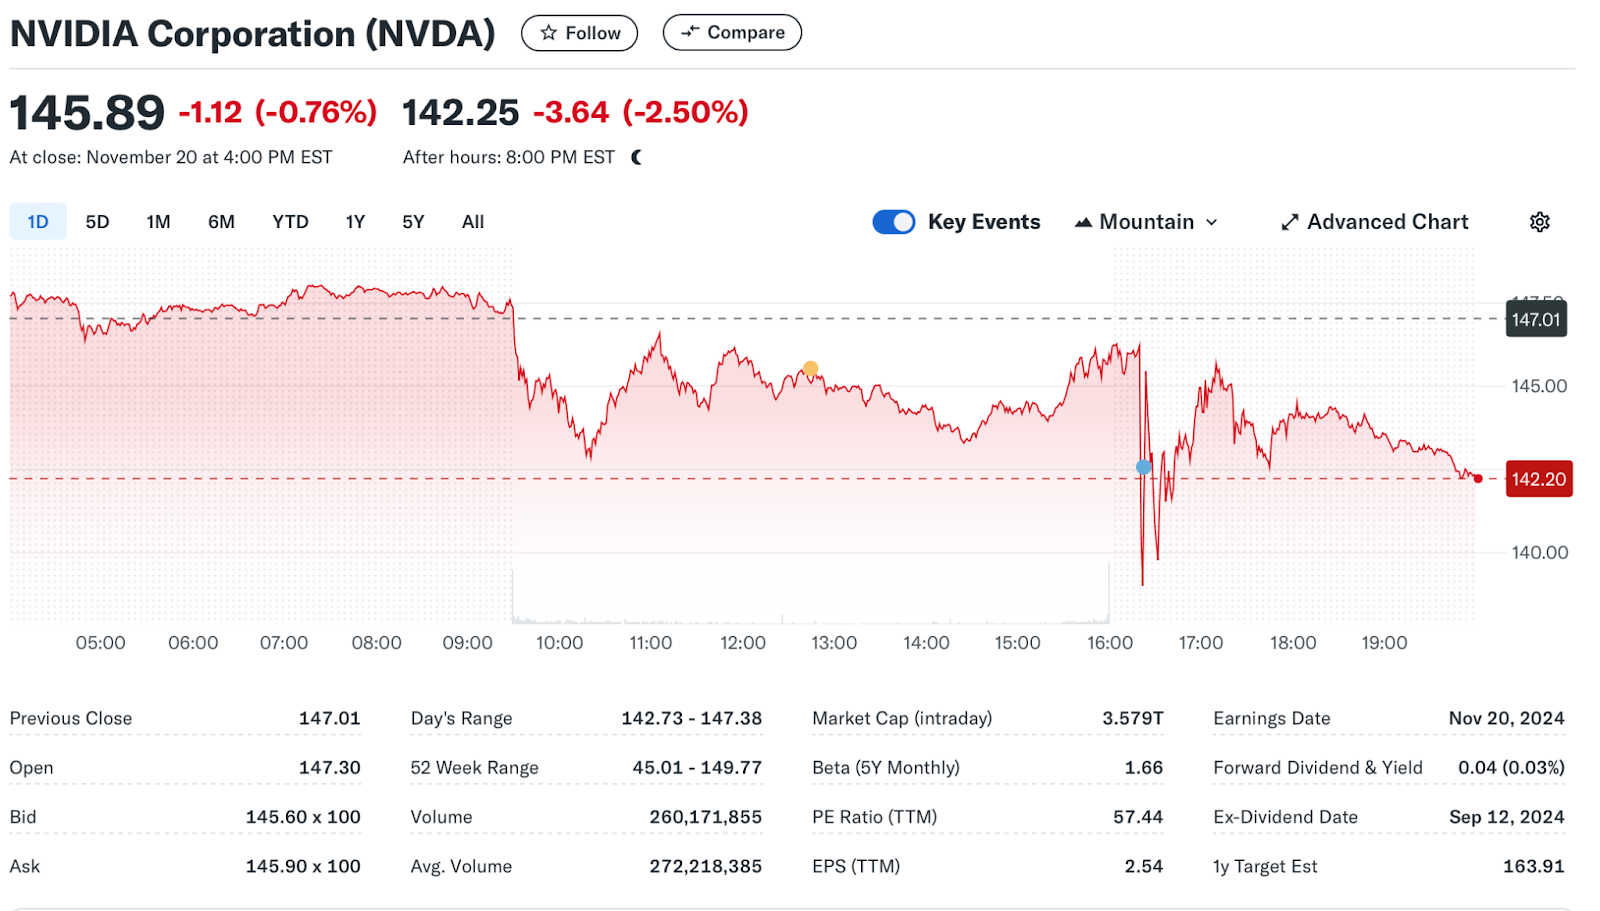Click the orange key event dot
Screen dimensions: 1600x911
coord(810,369)
